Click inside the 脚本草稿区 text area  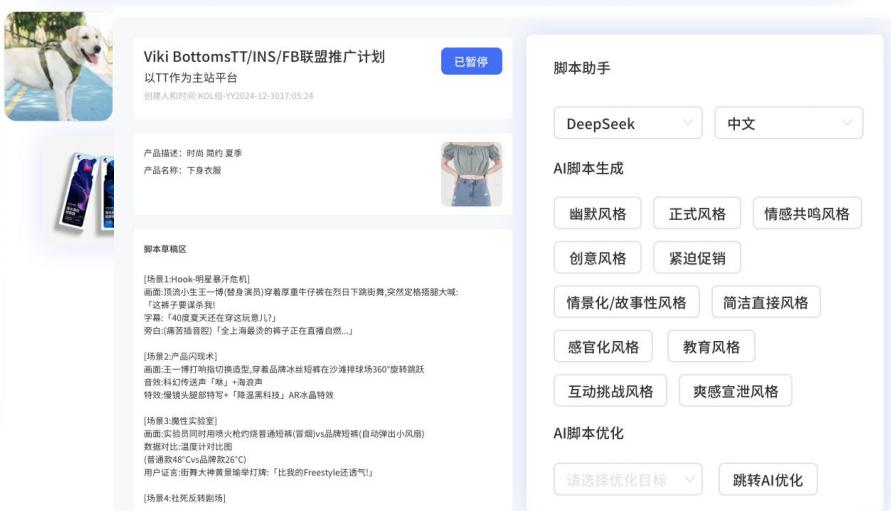(x=322, y=380)
